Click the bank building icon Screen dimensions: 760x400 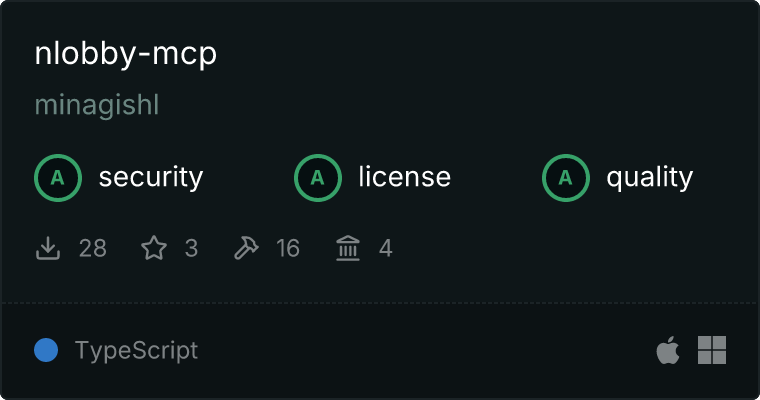(348, 248)
